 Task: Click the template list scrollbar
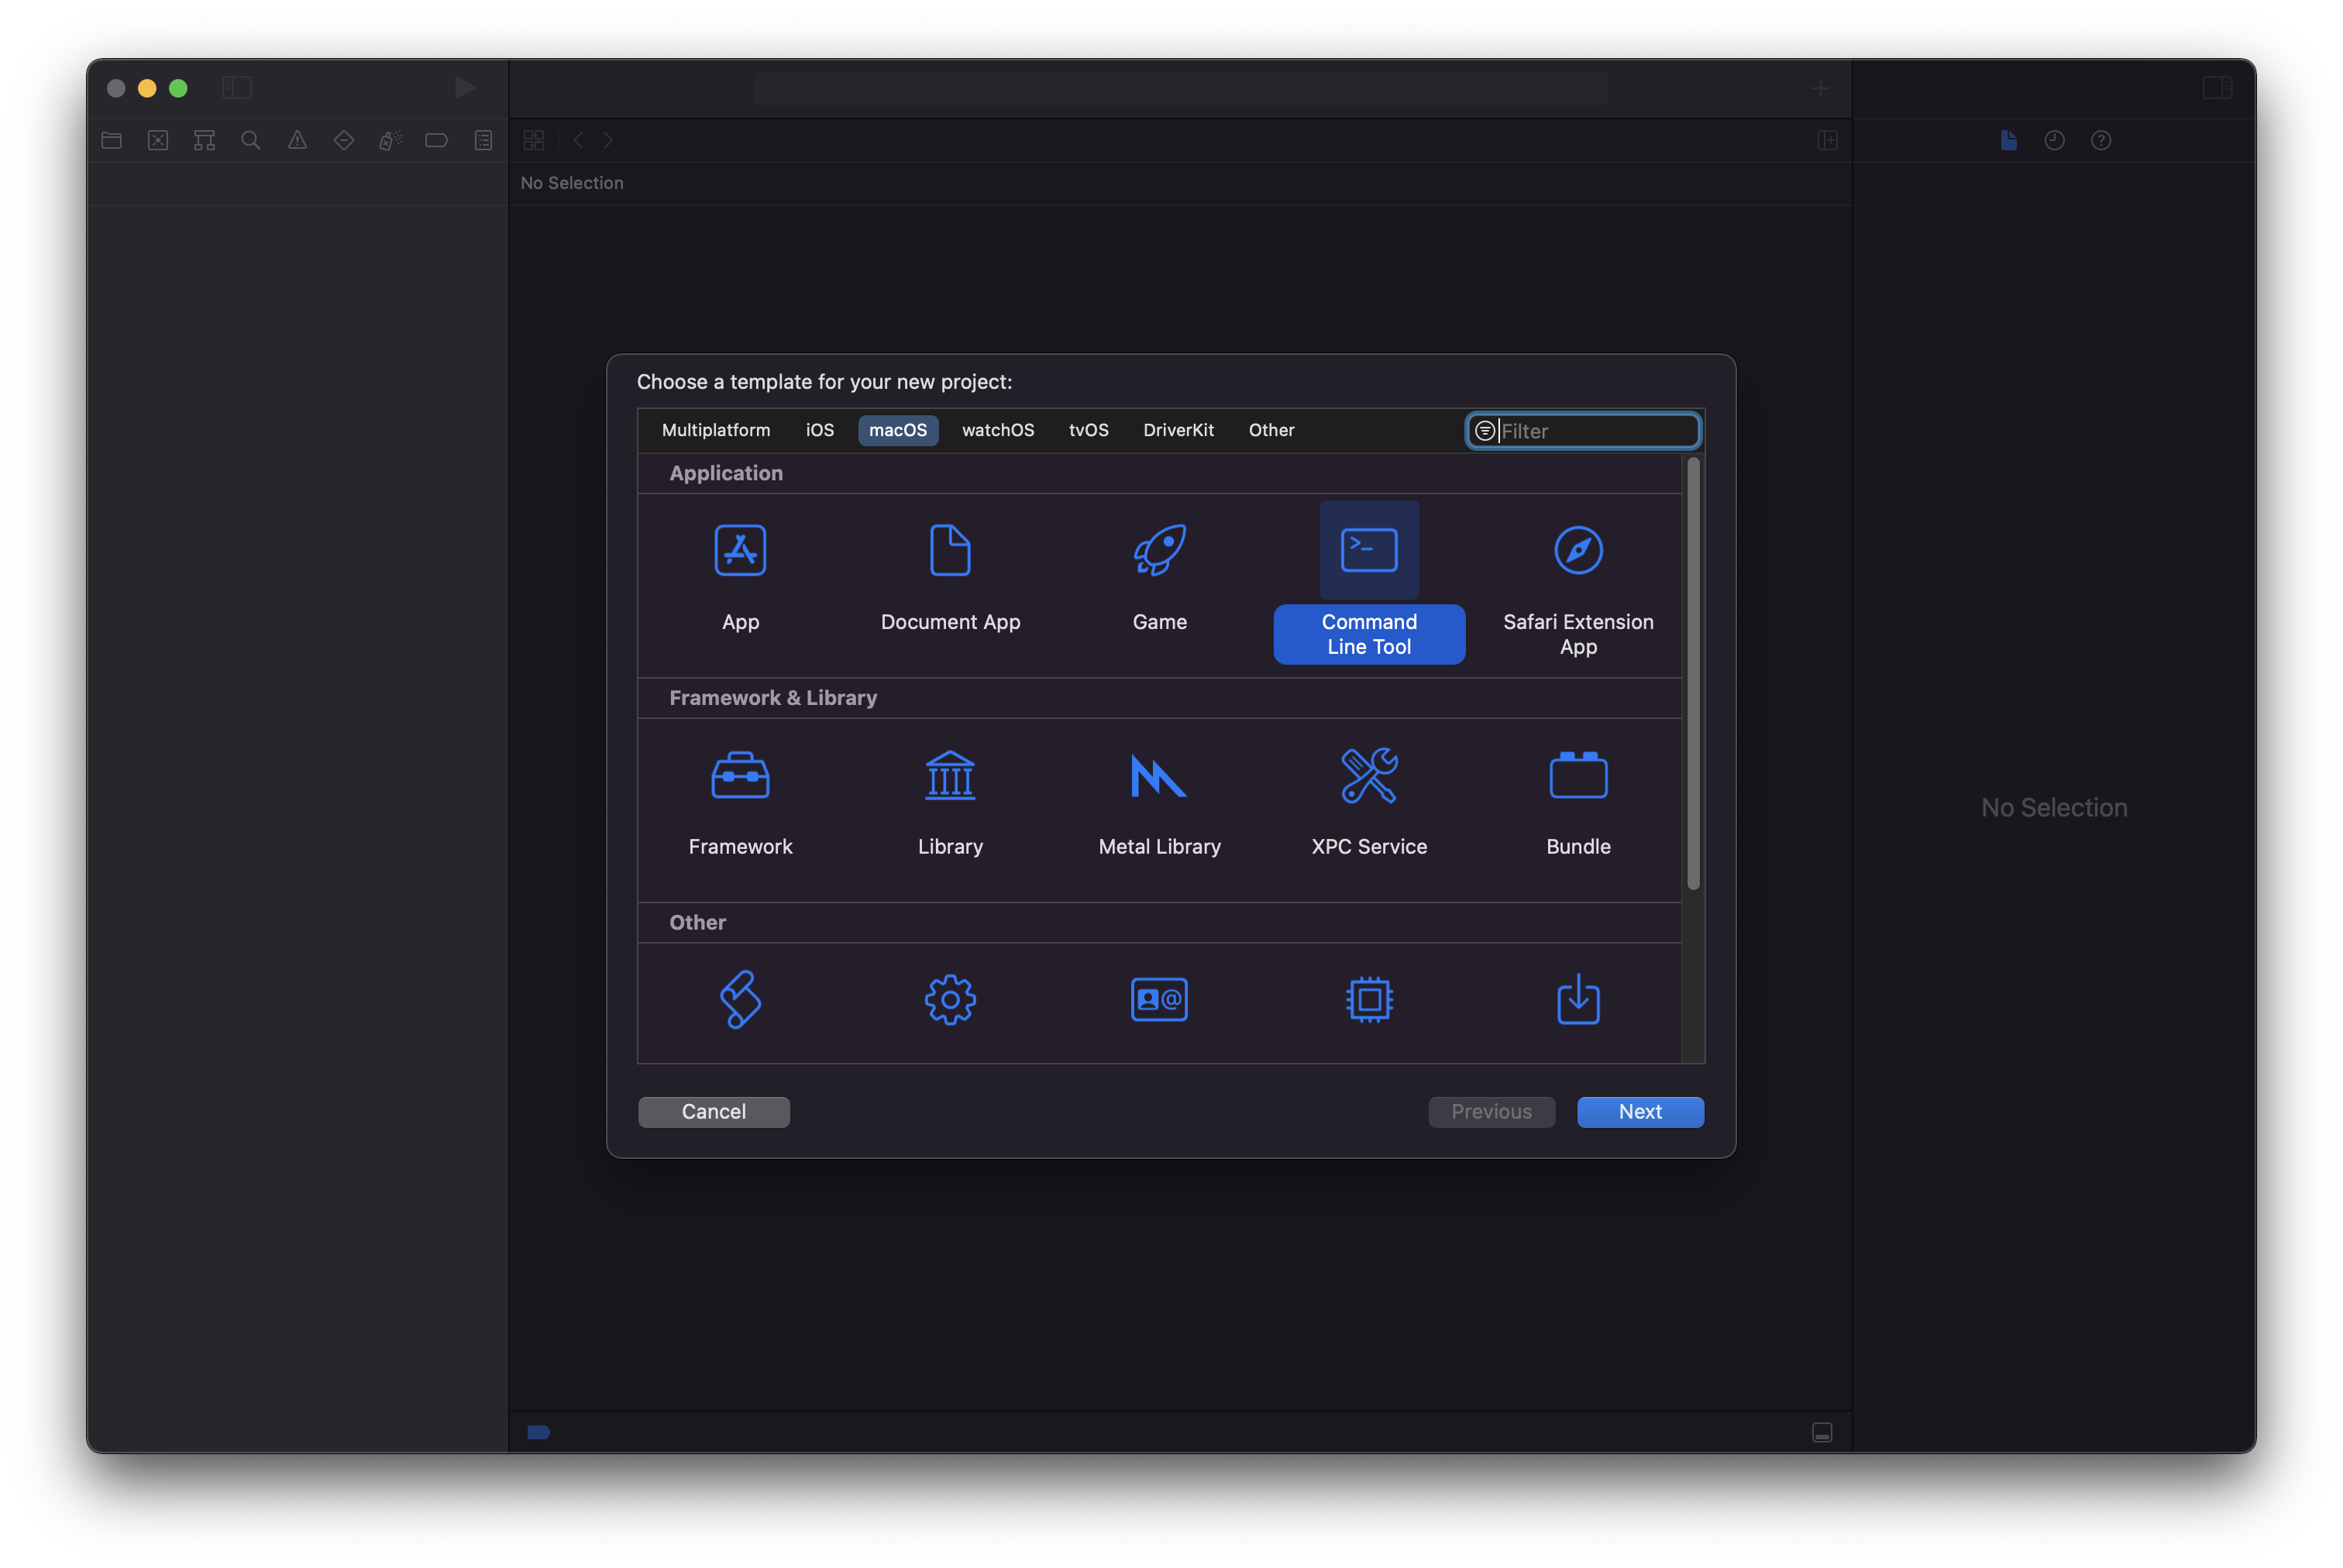click(1693, 673)
